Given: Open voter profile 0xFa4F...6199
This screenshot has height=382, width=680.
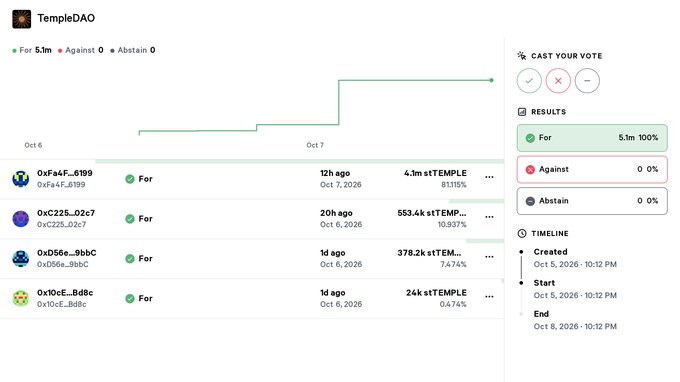Looking at the screenshot, I should click(65, 173).
